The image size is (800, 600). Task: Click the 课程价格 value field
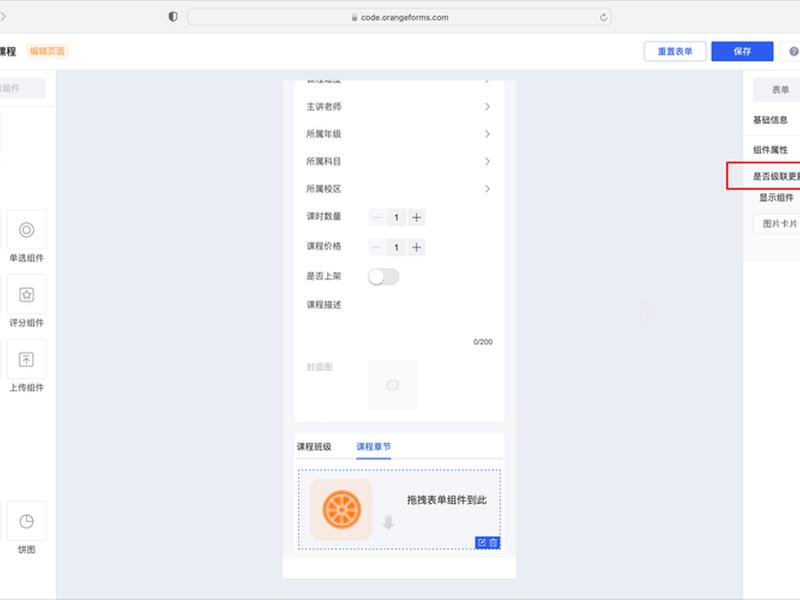(396, 247)
